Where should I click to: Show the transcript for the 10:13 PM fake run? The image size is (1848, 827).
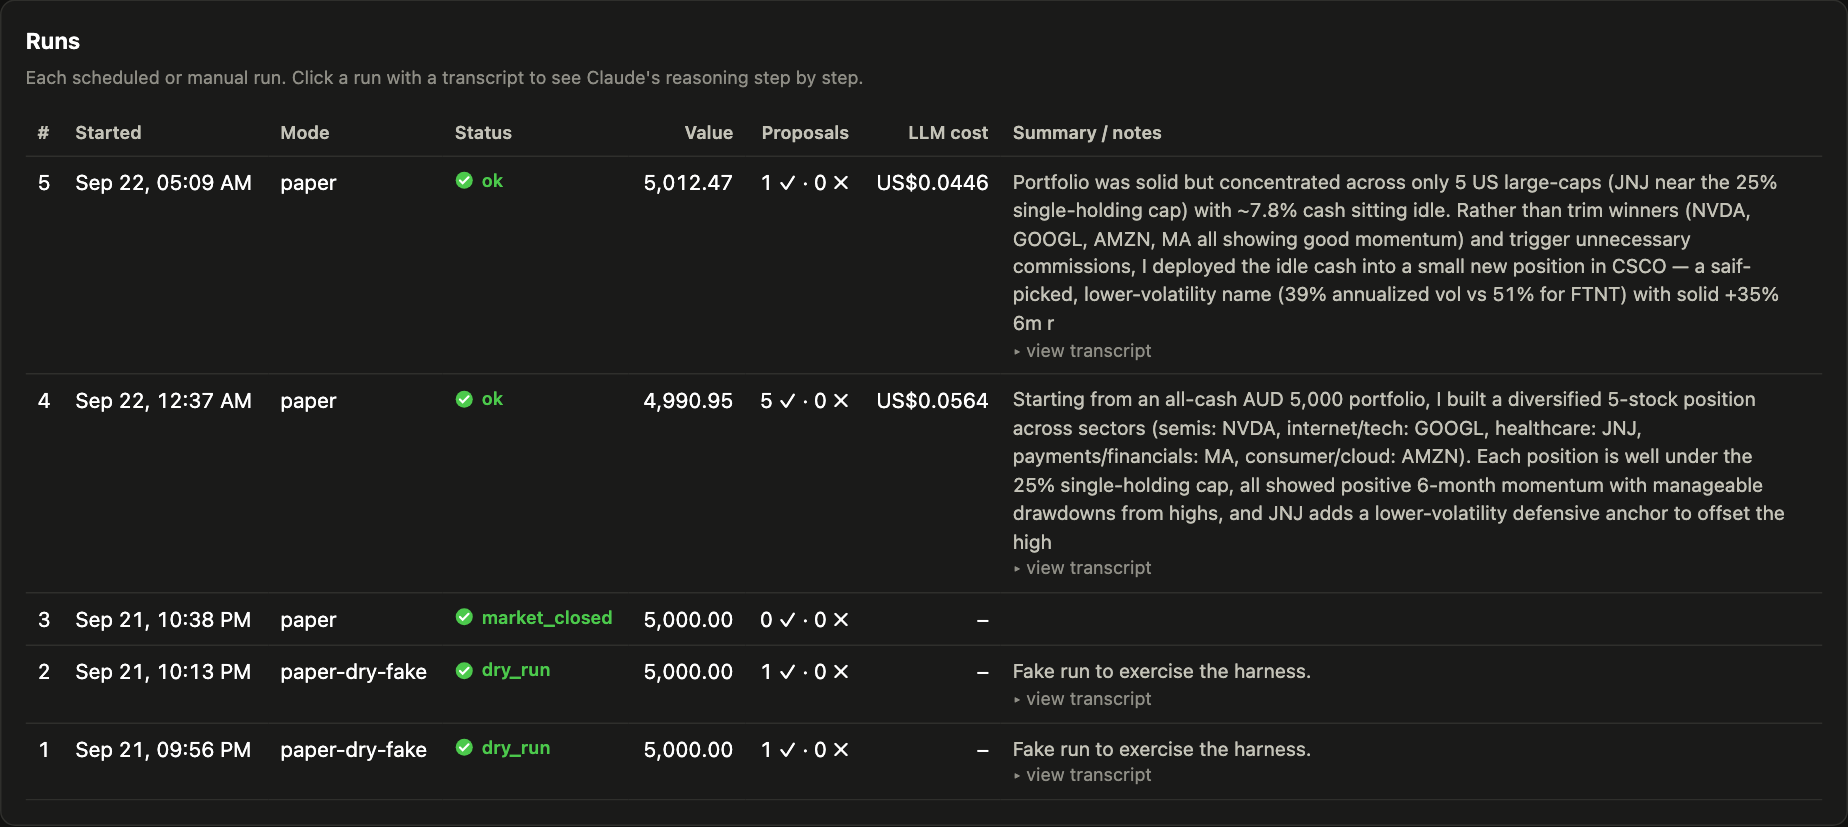coord(1082,699)
